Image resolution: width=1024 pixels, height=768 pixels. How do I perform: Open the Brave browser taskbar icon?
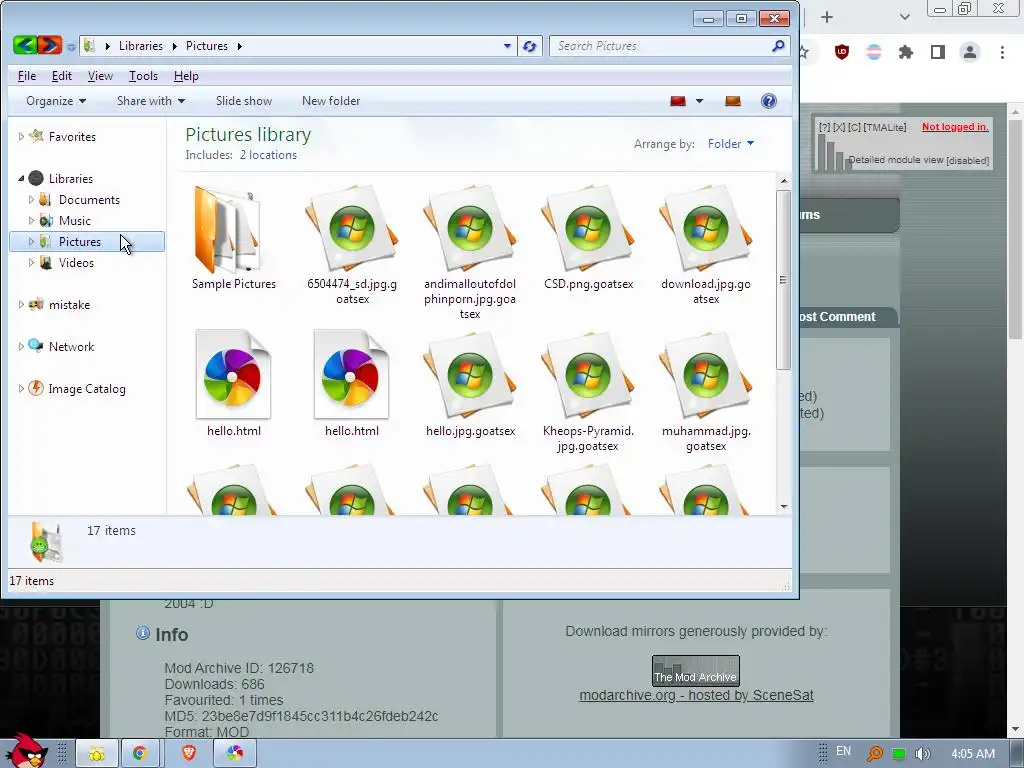(189, 754)
